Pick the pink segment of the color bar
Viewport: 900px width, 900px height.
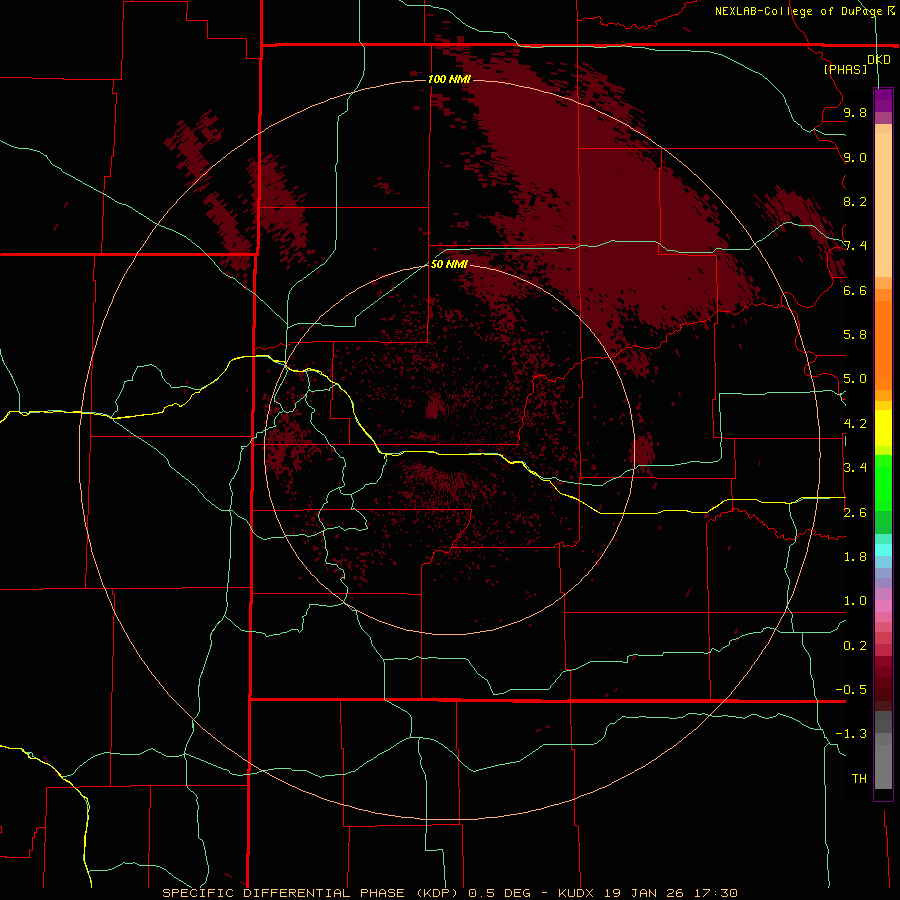tap(883, 606)
